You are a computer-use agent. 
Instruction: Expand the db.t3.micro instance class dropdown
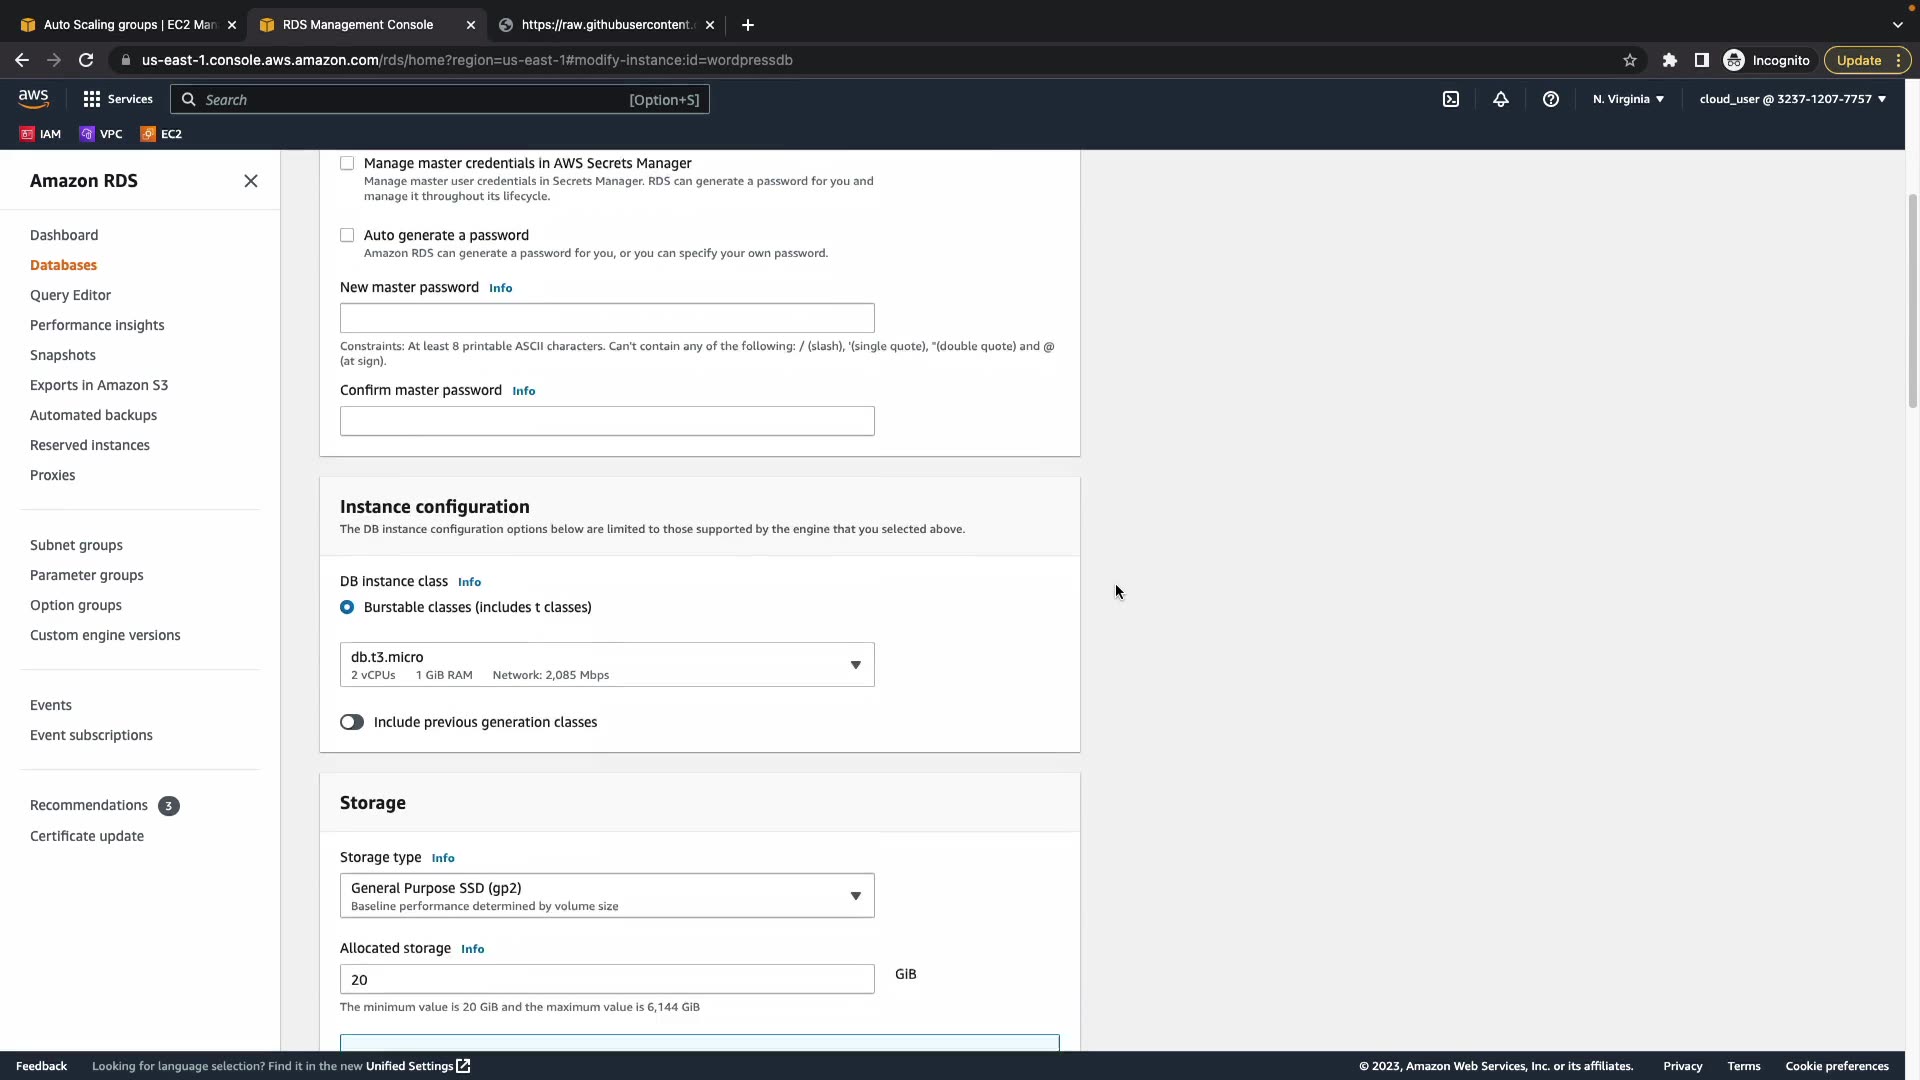[x=606, y=665]
